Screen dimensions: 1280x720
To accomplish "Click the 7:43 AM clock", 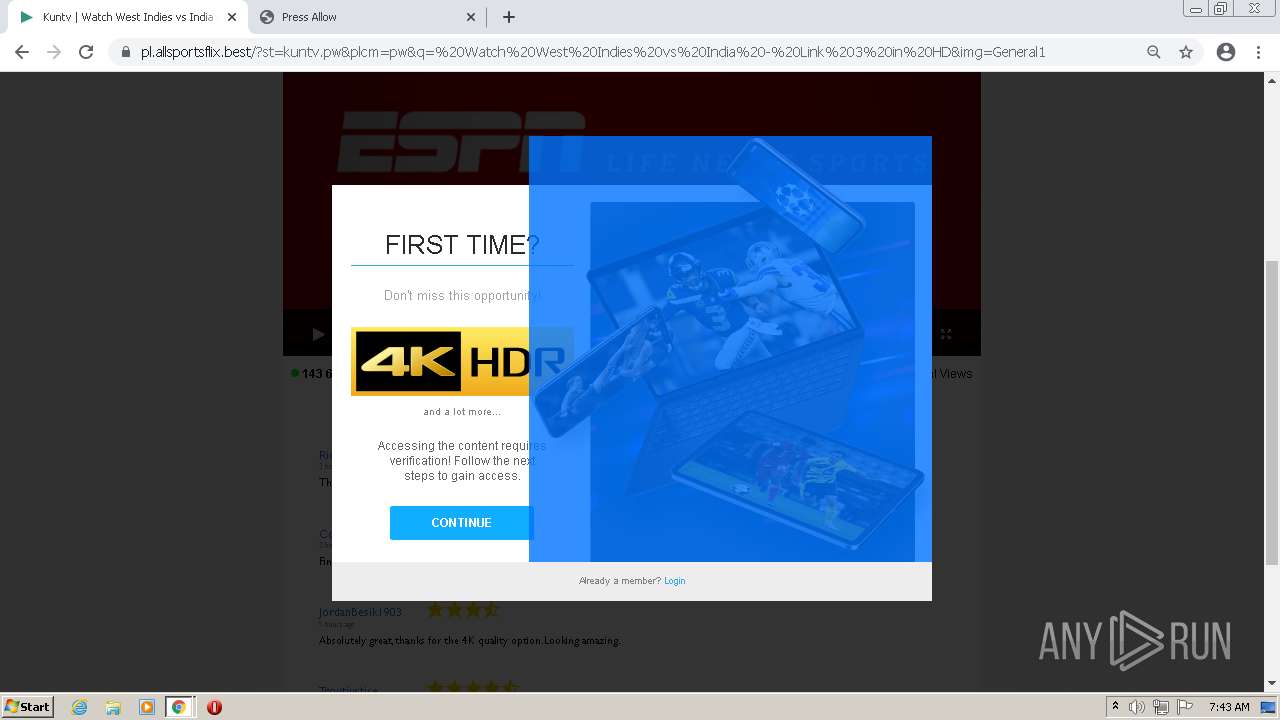I will [1229, 707].
